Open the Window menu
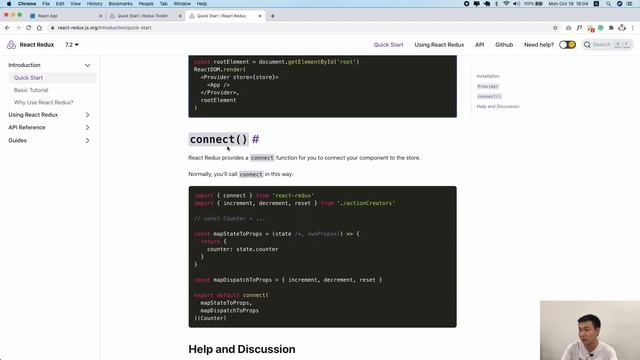 182,4
